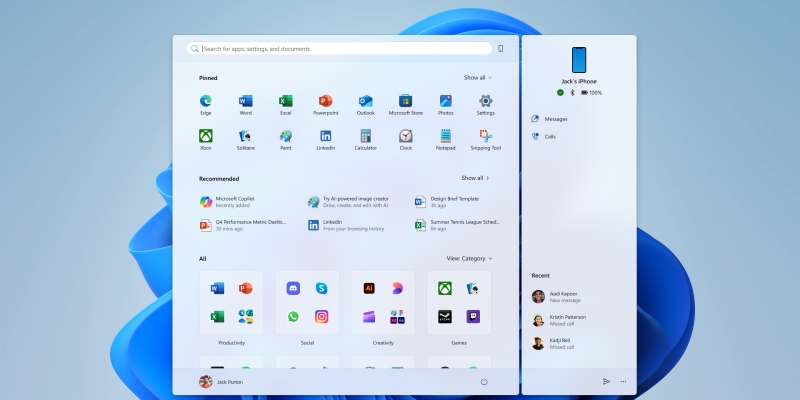Open more options ellipsis in phone panel
Image resolution: width=800 pixels, height=400 pixels.
[623, 381]
